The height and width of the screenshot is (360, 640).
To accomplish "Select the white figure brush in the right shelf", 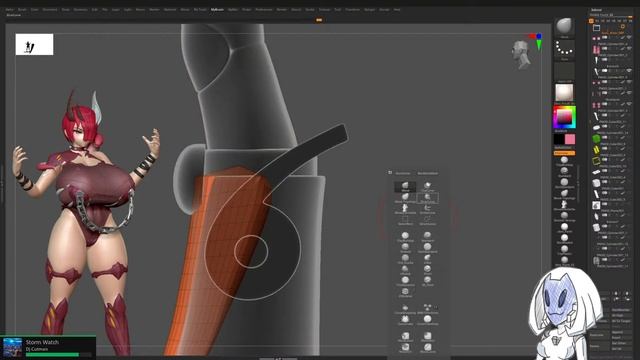I will point(564,204).
